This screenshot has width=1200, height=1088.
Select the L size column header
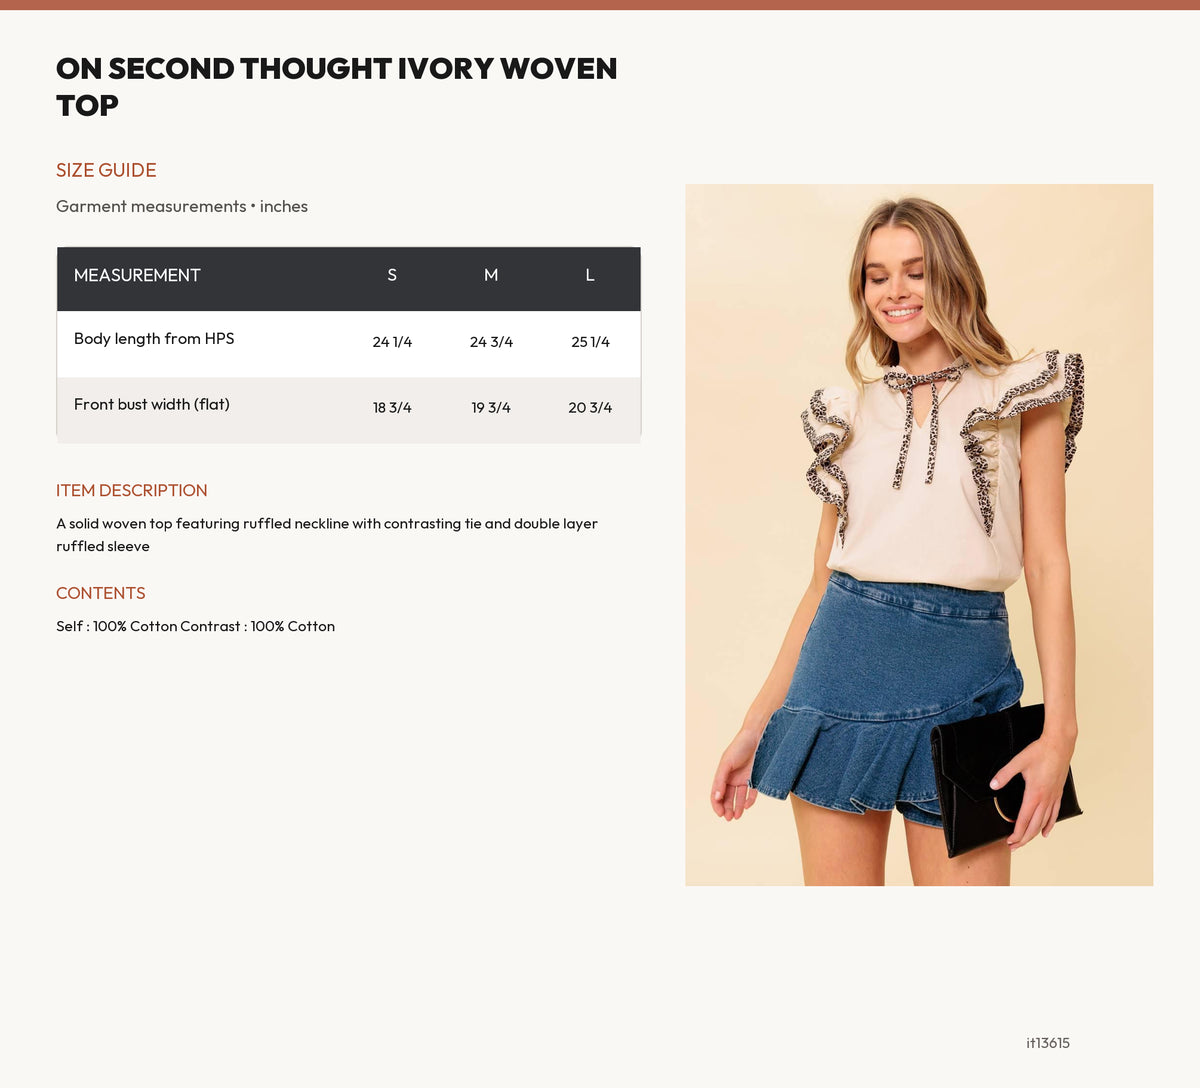[x=590, y=275]
